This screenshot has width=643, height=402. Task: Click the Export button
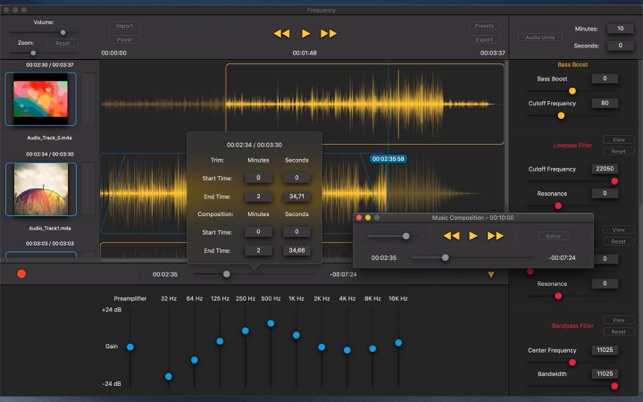pos(483,40)
